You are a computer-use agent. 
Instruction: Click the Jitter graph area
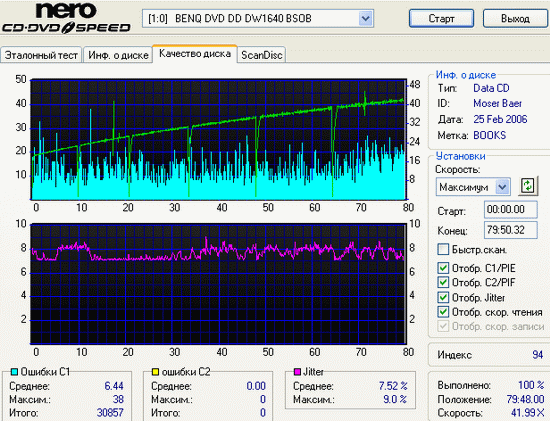click(x=218, y=284)
